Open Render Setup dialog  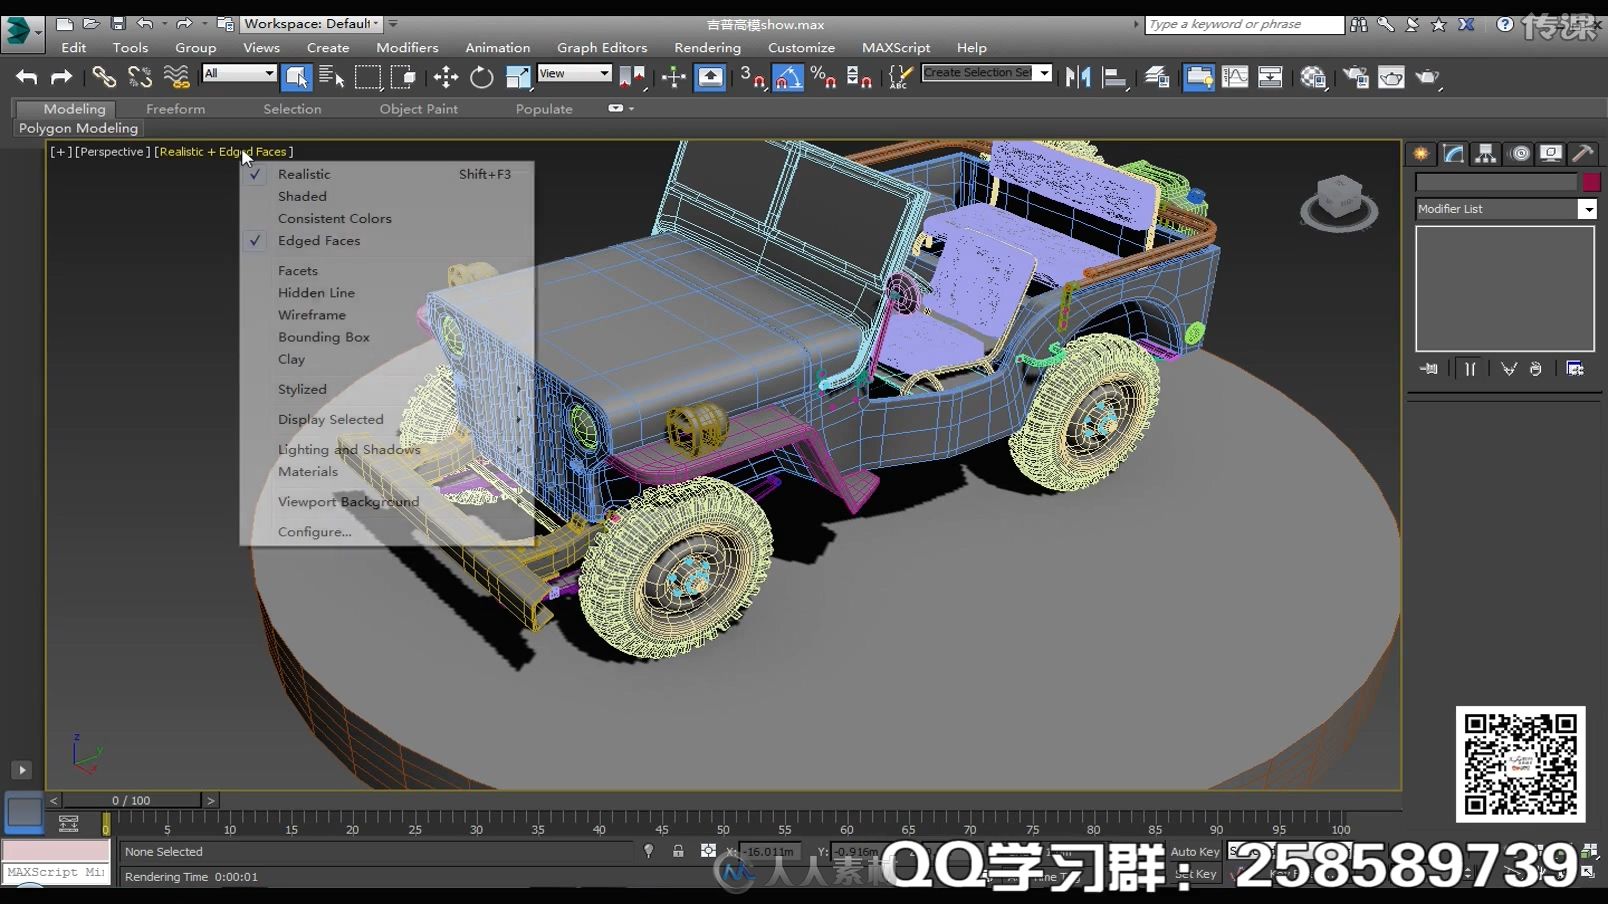tap(1356, 77)
